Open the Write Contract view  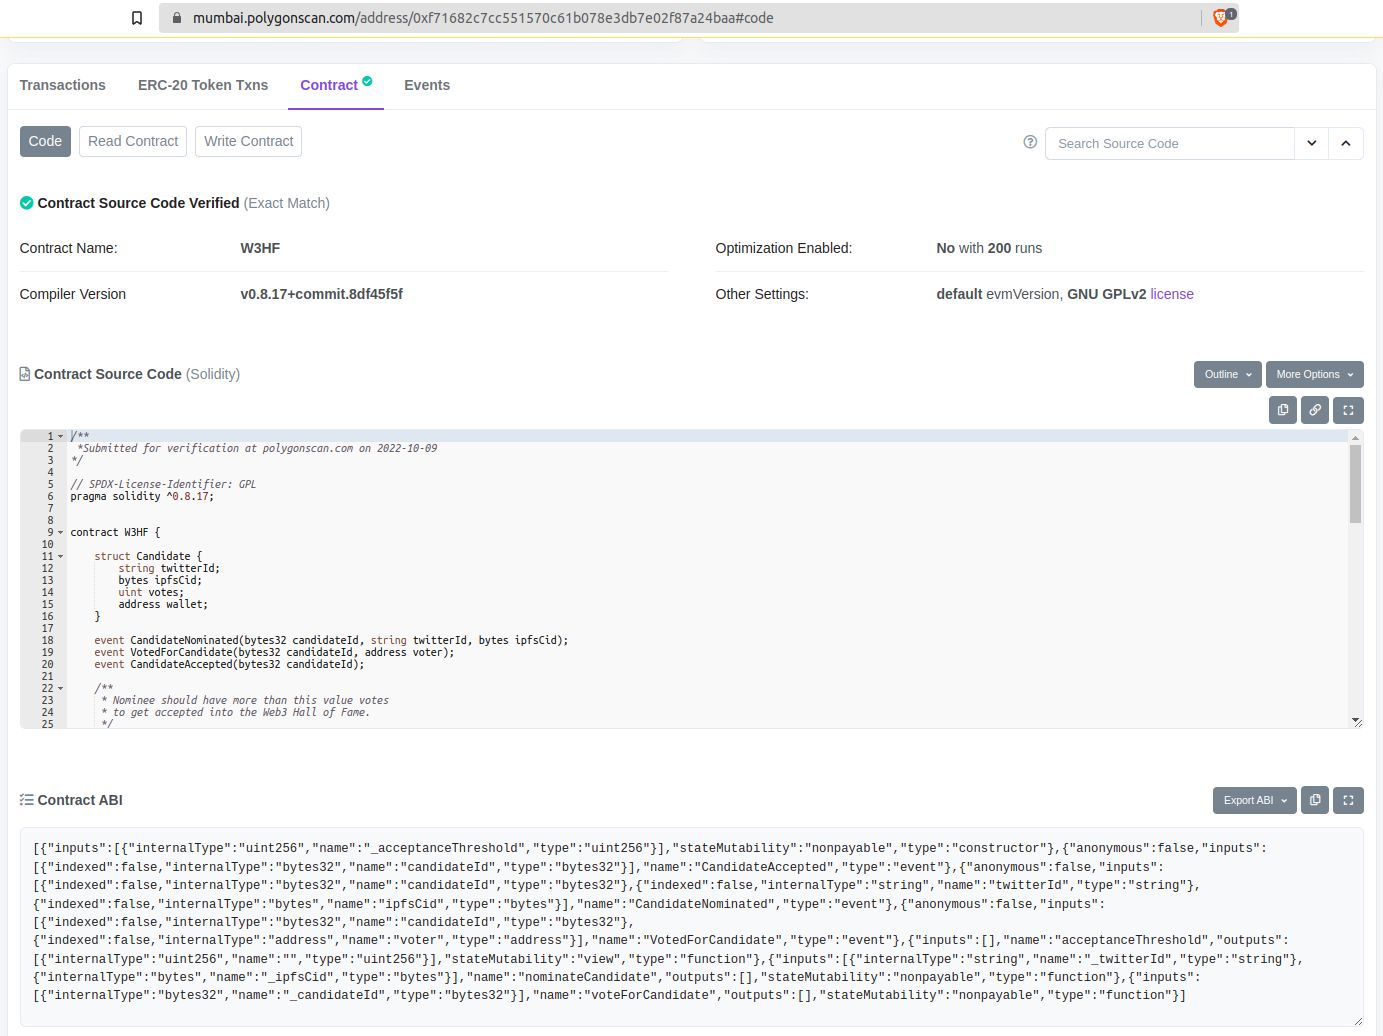pyautogui.click(x=249, y=141)
